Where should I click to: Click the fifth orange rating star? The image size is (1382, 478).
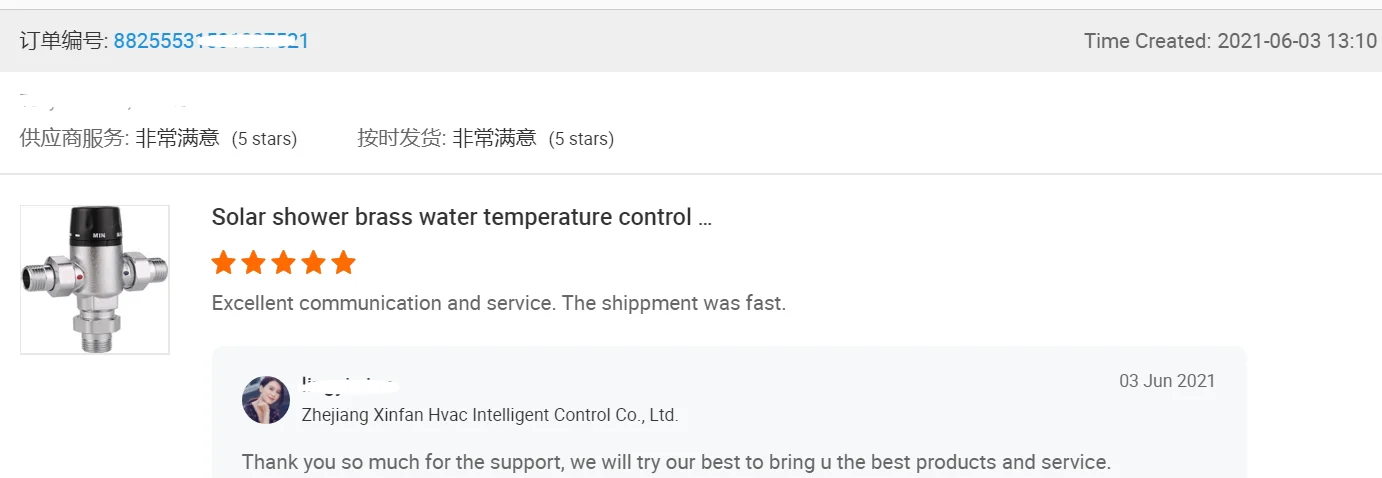(344, 263)
